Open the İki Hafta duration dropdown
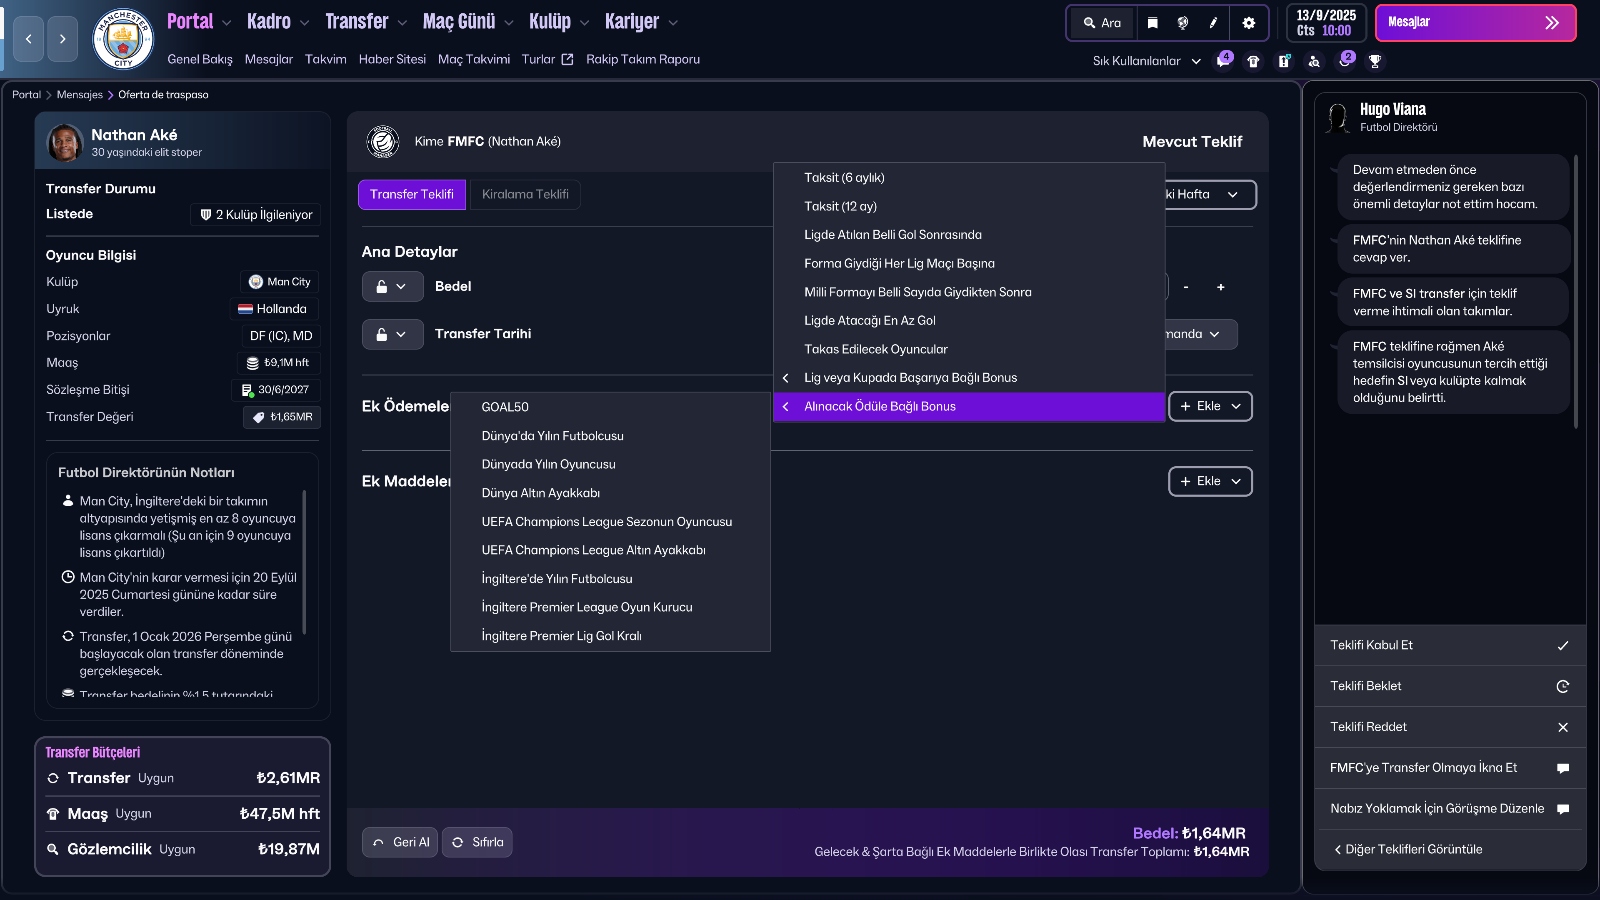 1200,194
